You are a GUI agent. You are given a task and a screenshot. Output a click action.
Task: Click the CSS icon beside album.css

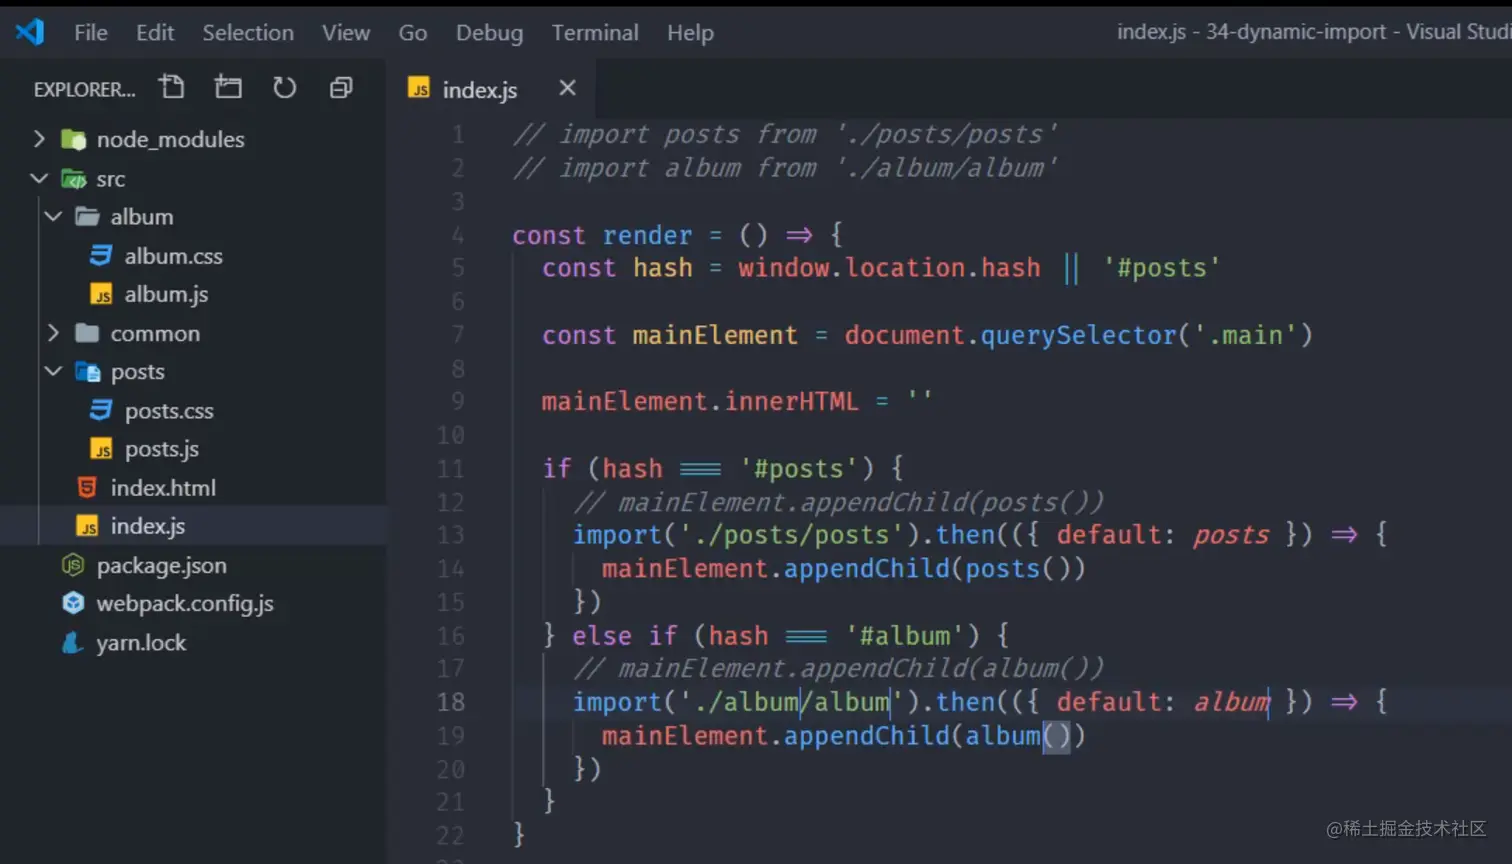(101, 256)
